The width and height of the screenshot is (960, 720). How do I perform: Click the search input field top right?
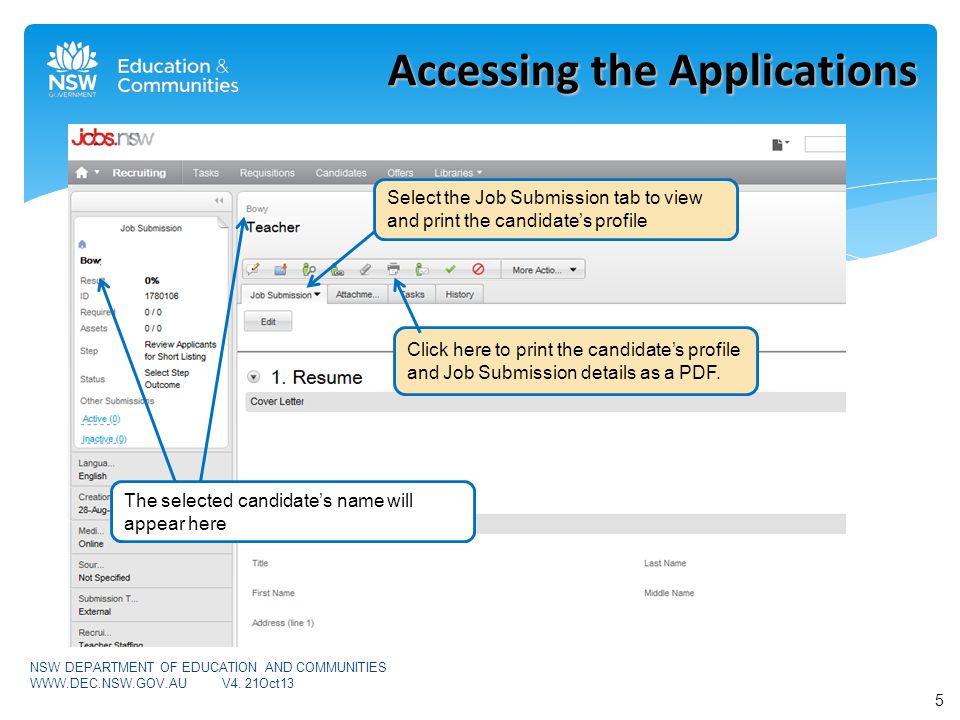click(825, 144)
